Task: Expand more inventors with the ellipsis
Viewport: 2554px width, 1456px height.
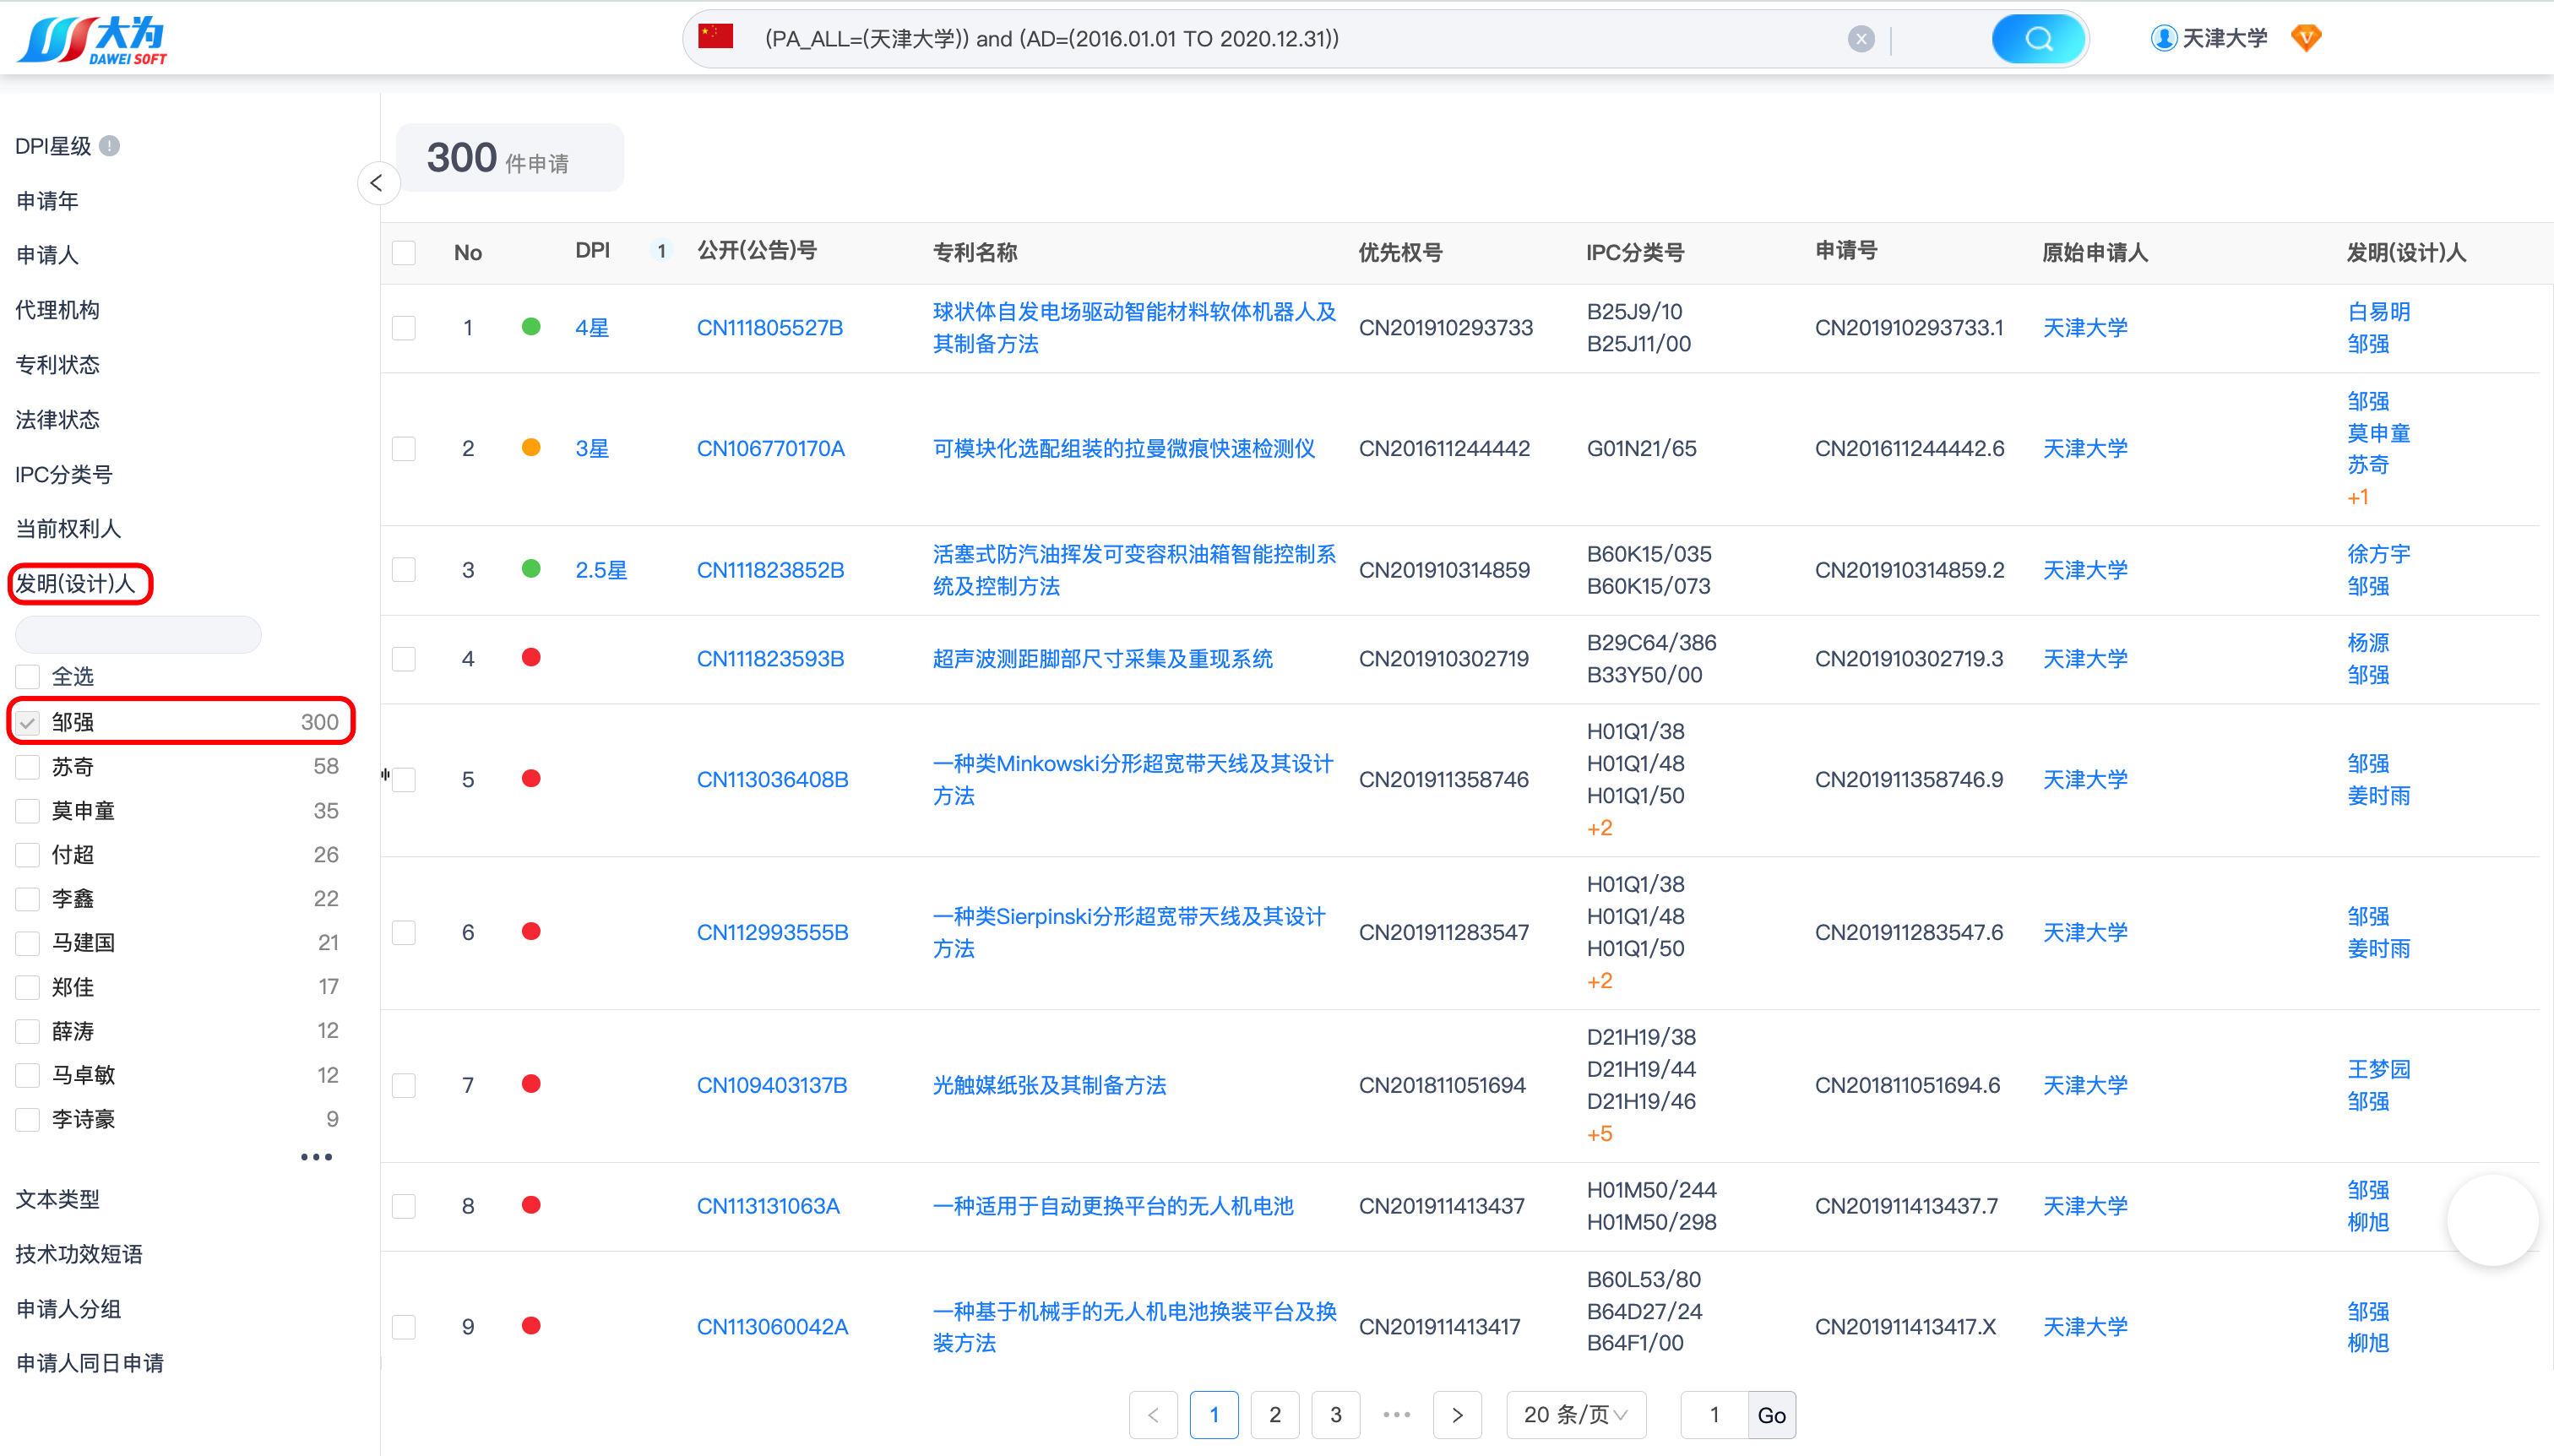Action: [316, 1157]
